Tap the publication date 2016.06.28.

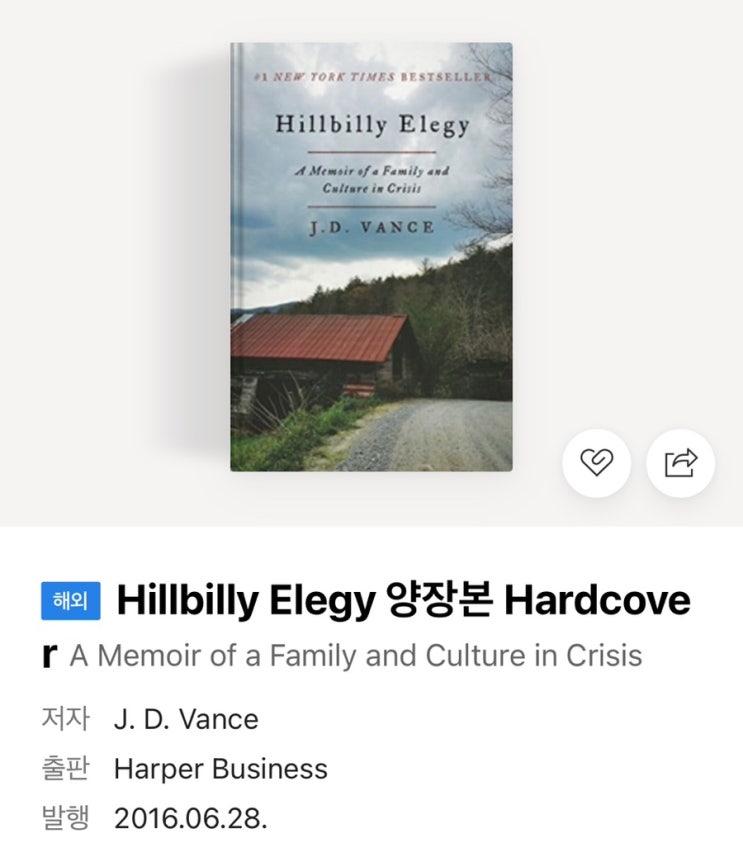[x=190, y=819]
